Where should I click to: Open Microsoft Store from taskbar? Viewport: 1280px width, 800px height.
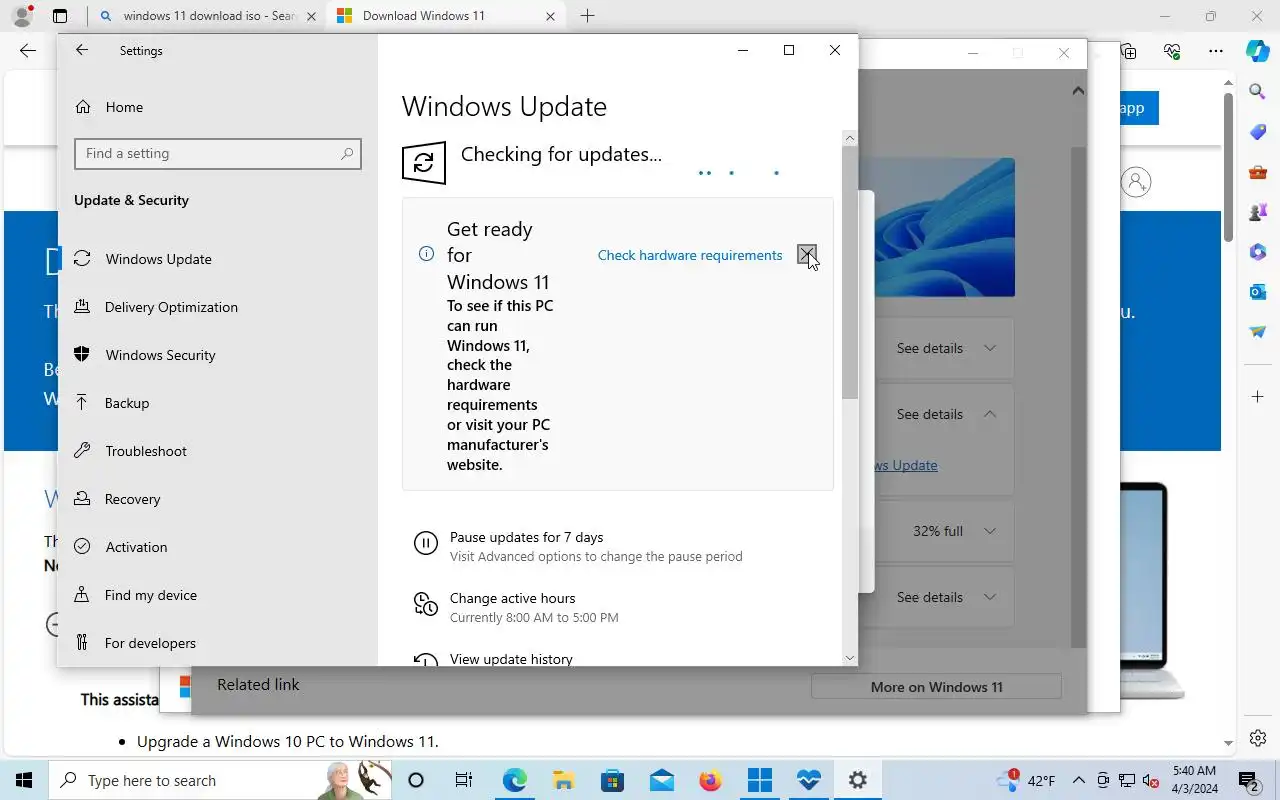pos(612,780)
